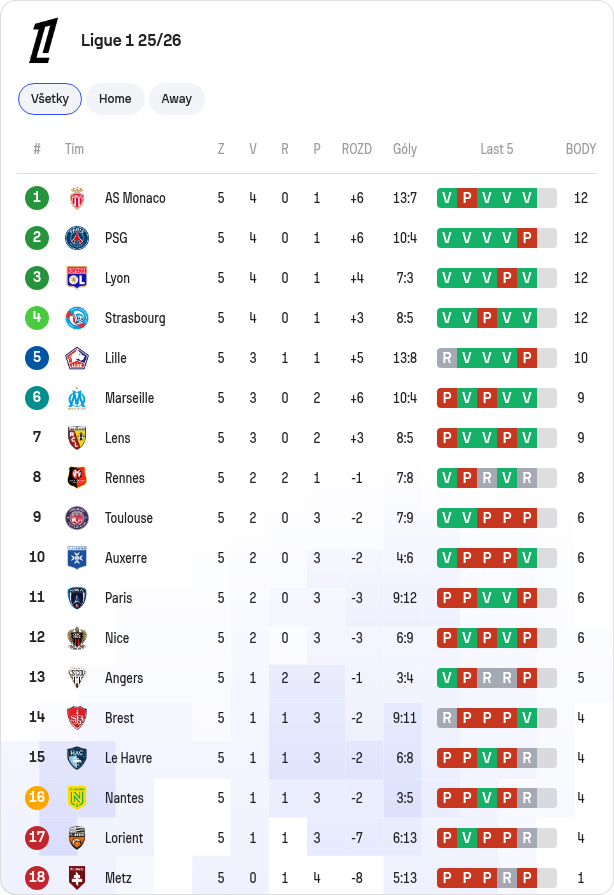614x895 pixels.
Task: Click the Lorient team name
Action: (124, 837)
